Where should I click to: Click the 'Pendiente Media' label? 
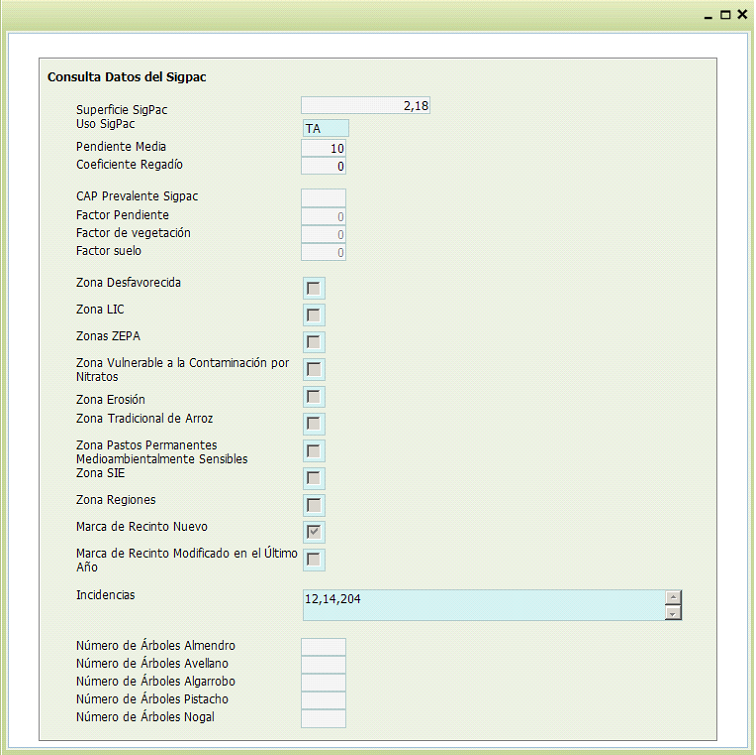coord(121,147)
